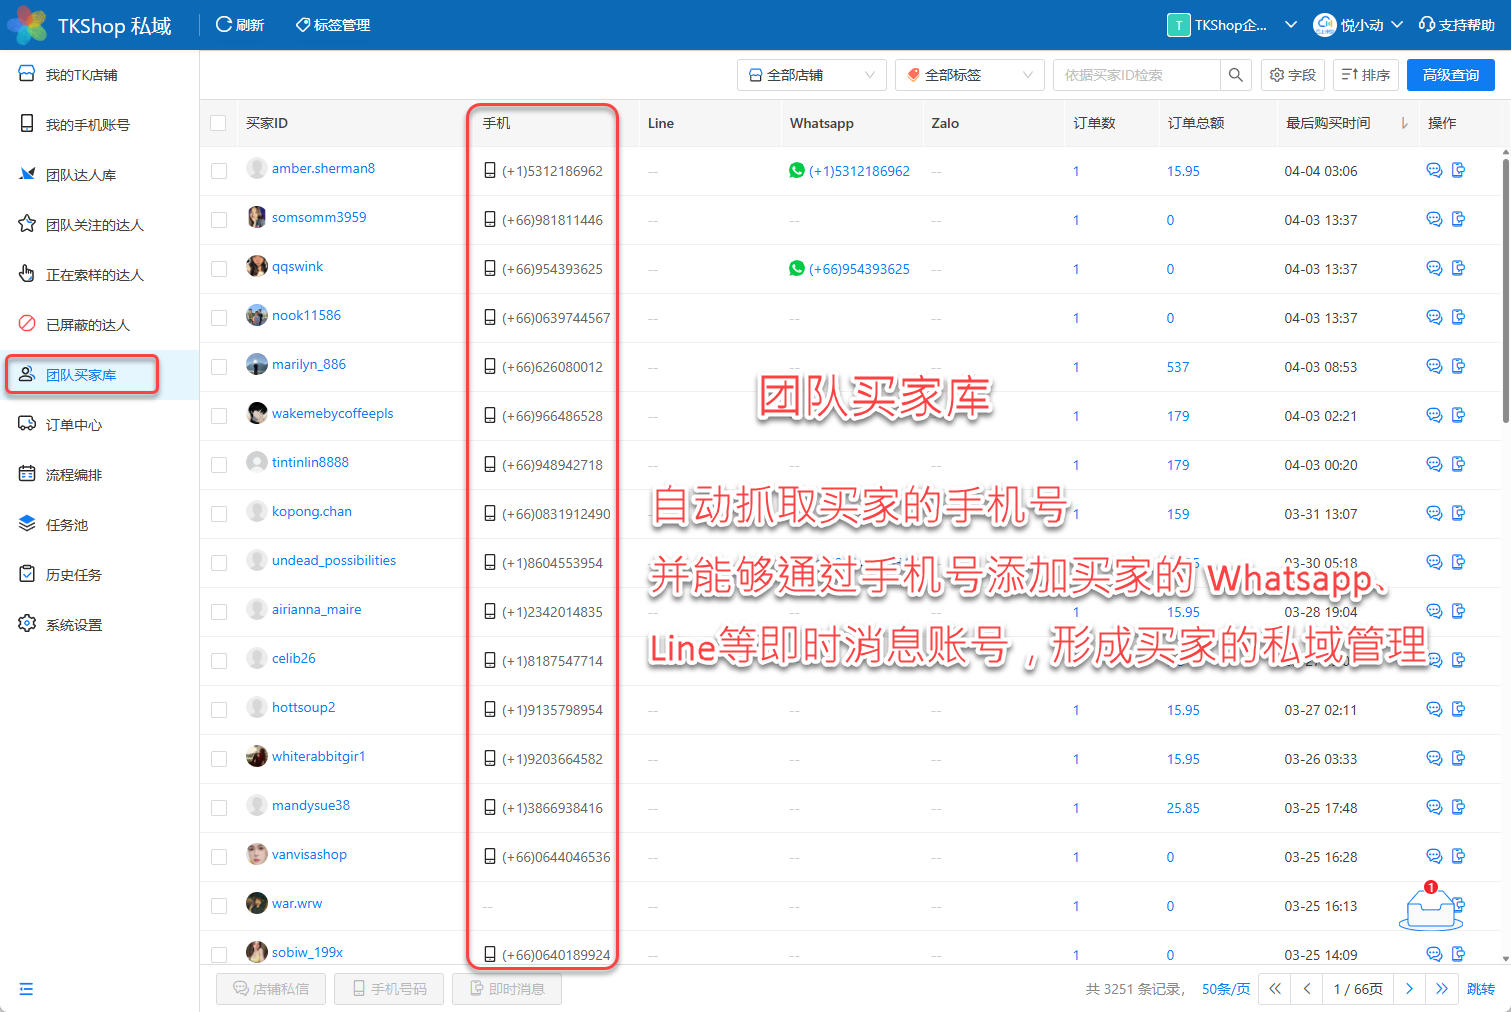
Task: Click the search magnifier icon
Action: click(x=1236, y=75)
